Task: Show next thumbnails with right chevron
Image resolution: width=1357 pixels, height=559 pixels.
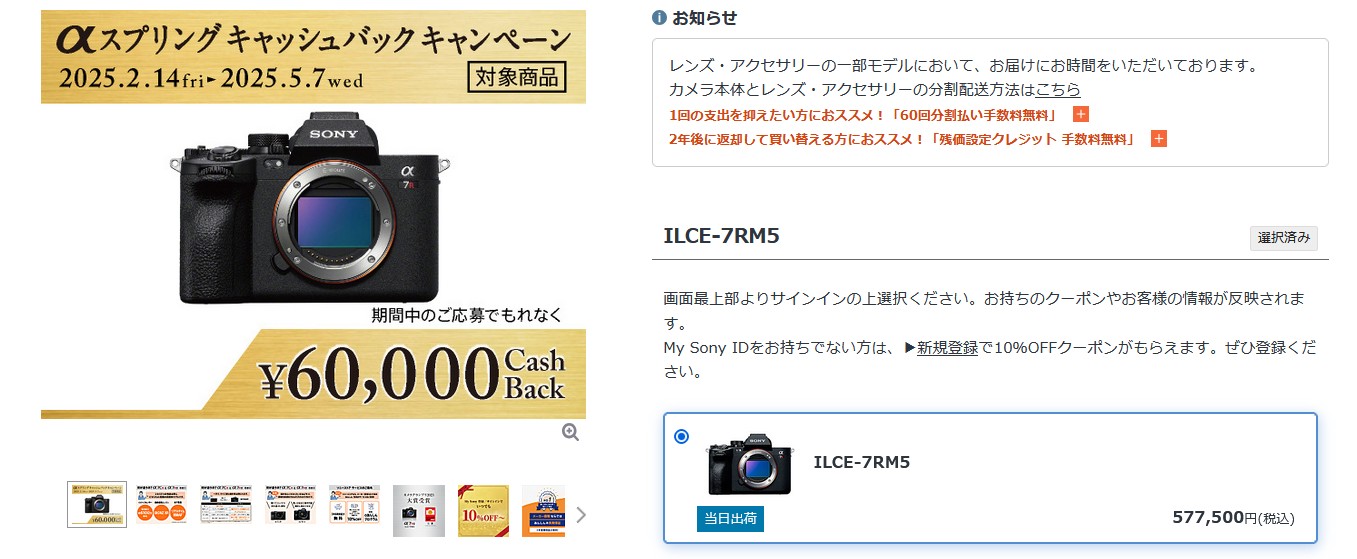Action: coord(581,514)
